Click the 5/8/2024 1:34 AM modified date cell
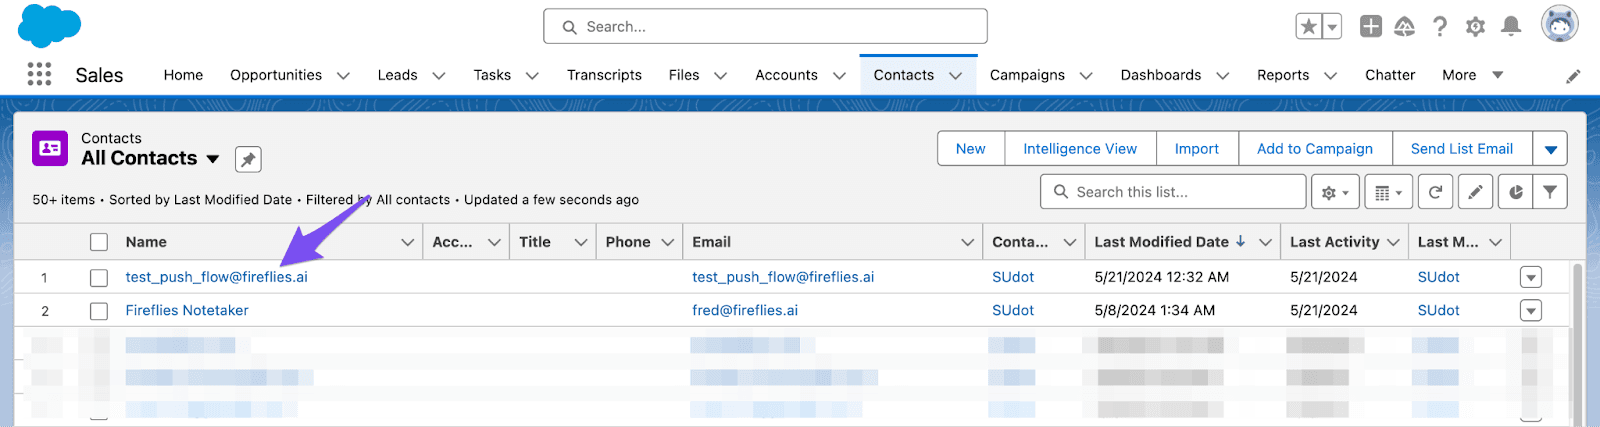1600x427 pixels. pyautogui.click(x=1155, y=311)
